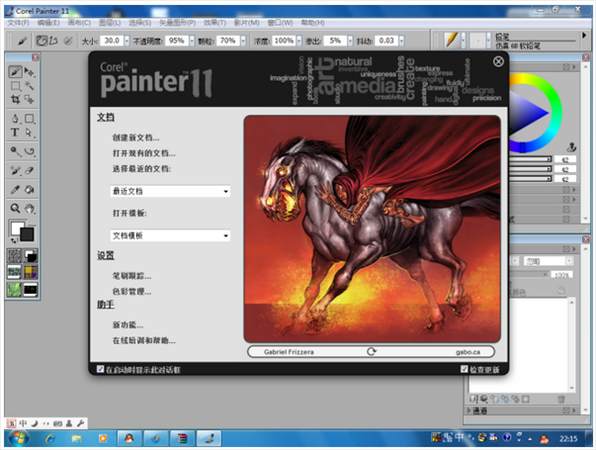Click the create new document link
Image resolution: width=596 pixels, height=450 pixels.
pyautogui.click(x=136, y=138)
